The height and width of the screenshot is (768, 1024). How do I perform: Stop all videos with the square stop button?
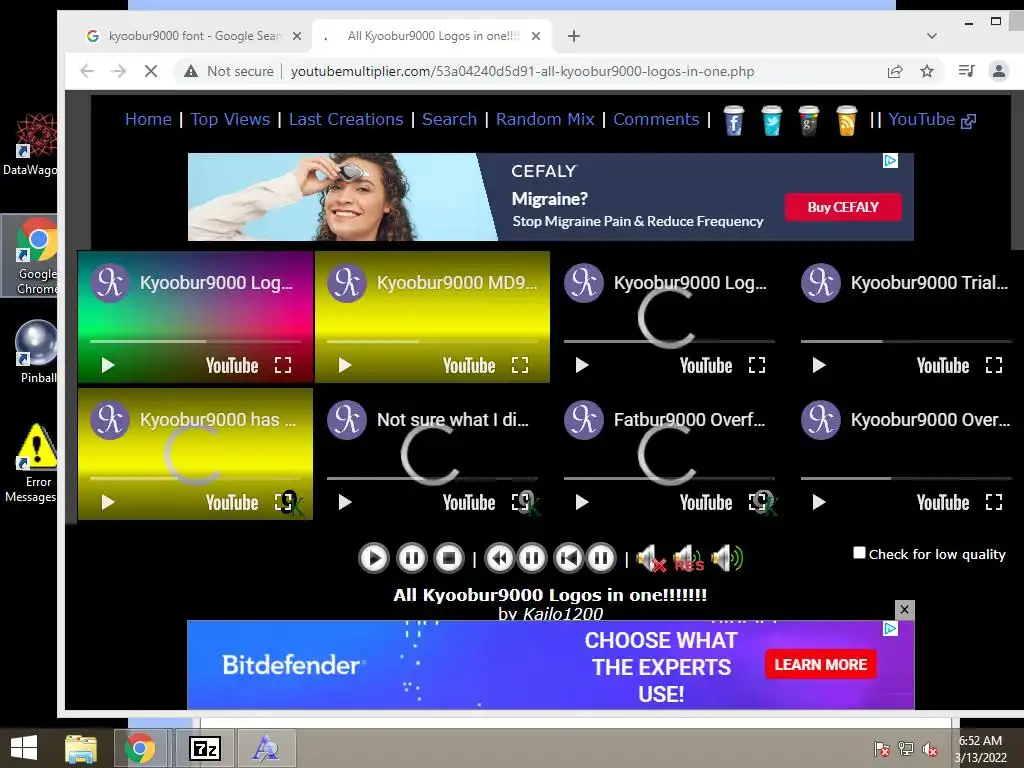449,558
